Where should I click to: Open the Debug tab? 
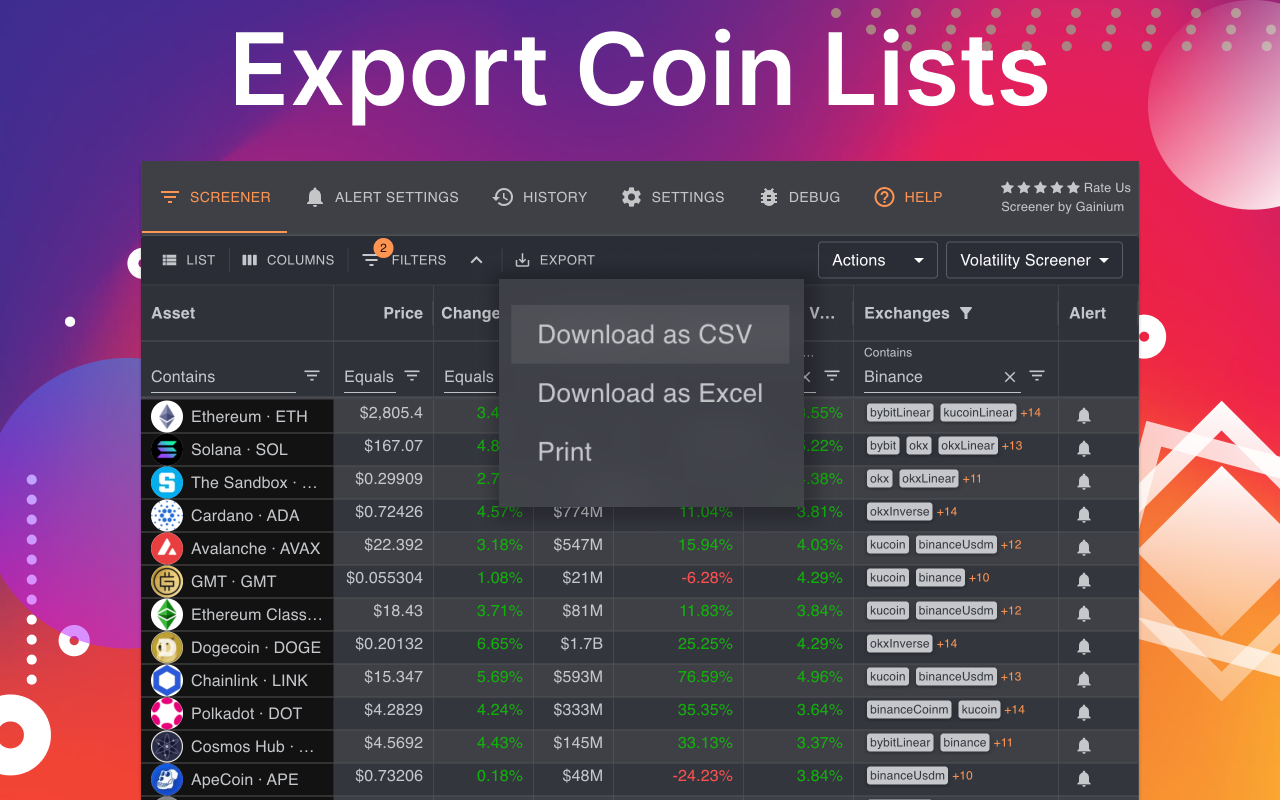pyautogui.click(x=799, y=197)
